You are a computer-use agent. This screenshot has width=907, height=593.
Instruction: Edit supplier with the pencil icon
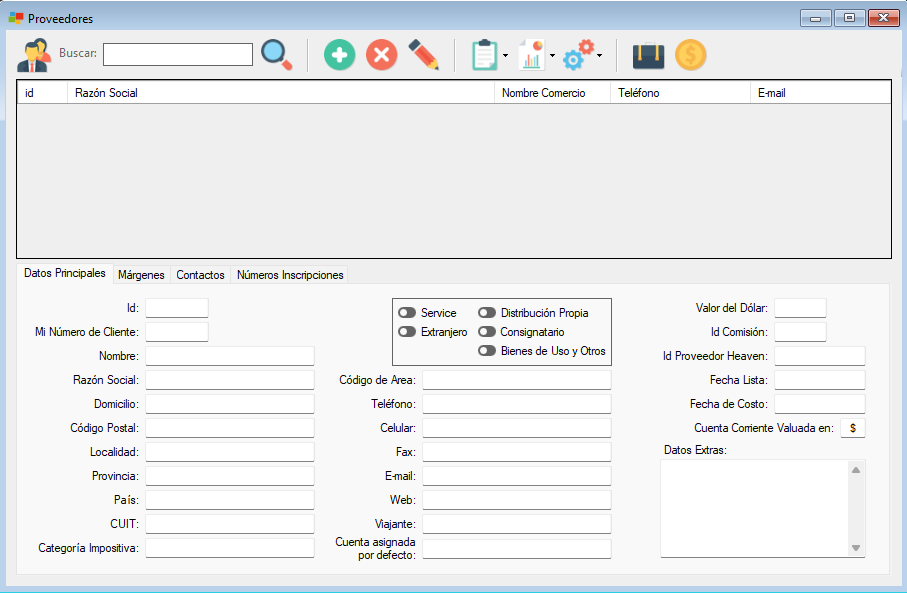[x=424, y=55]
